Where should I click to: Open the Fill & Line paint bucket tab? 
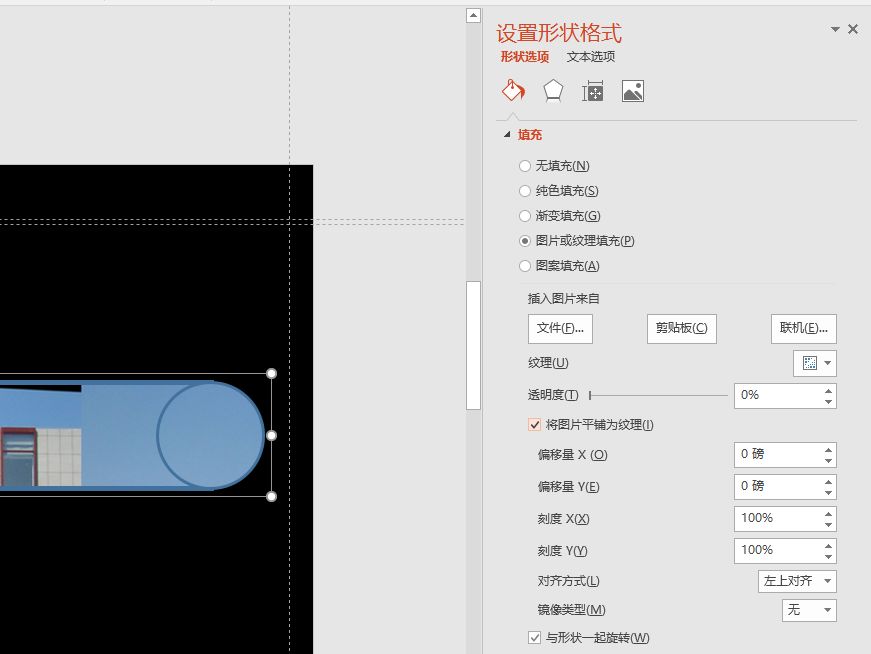coord(513,91)
